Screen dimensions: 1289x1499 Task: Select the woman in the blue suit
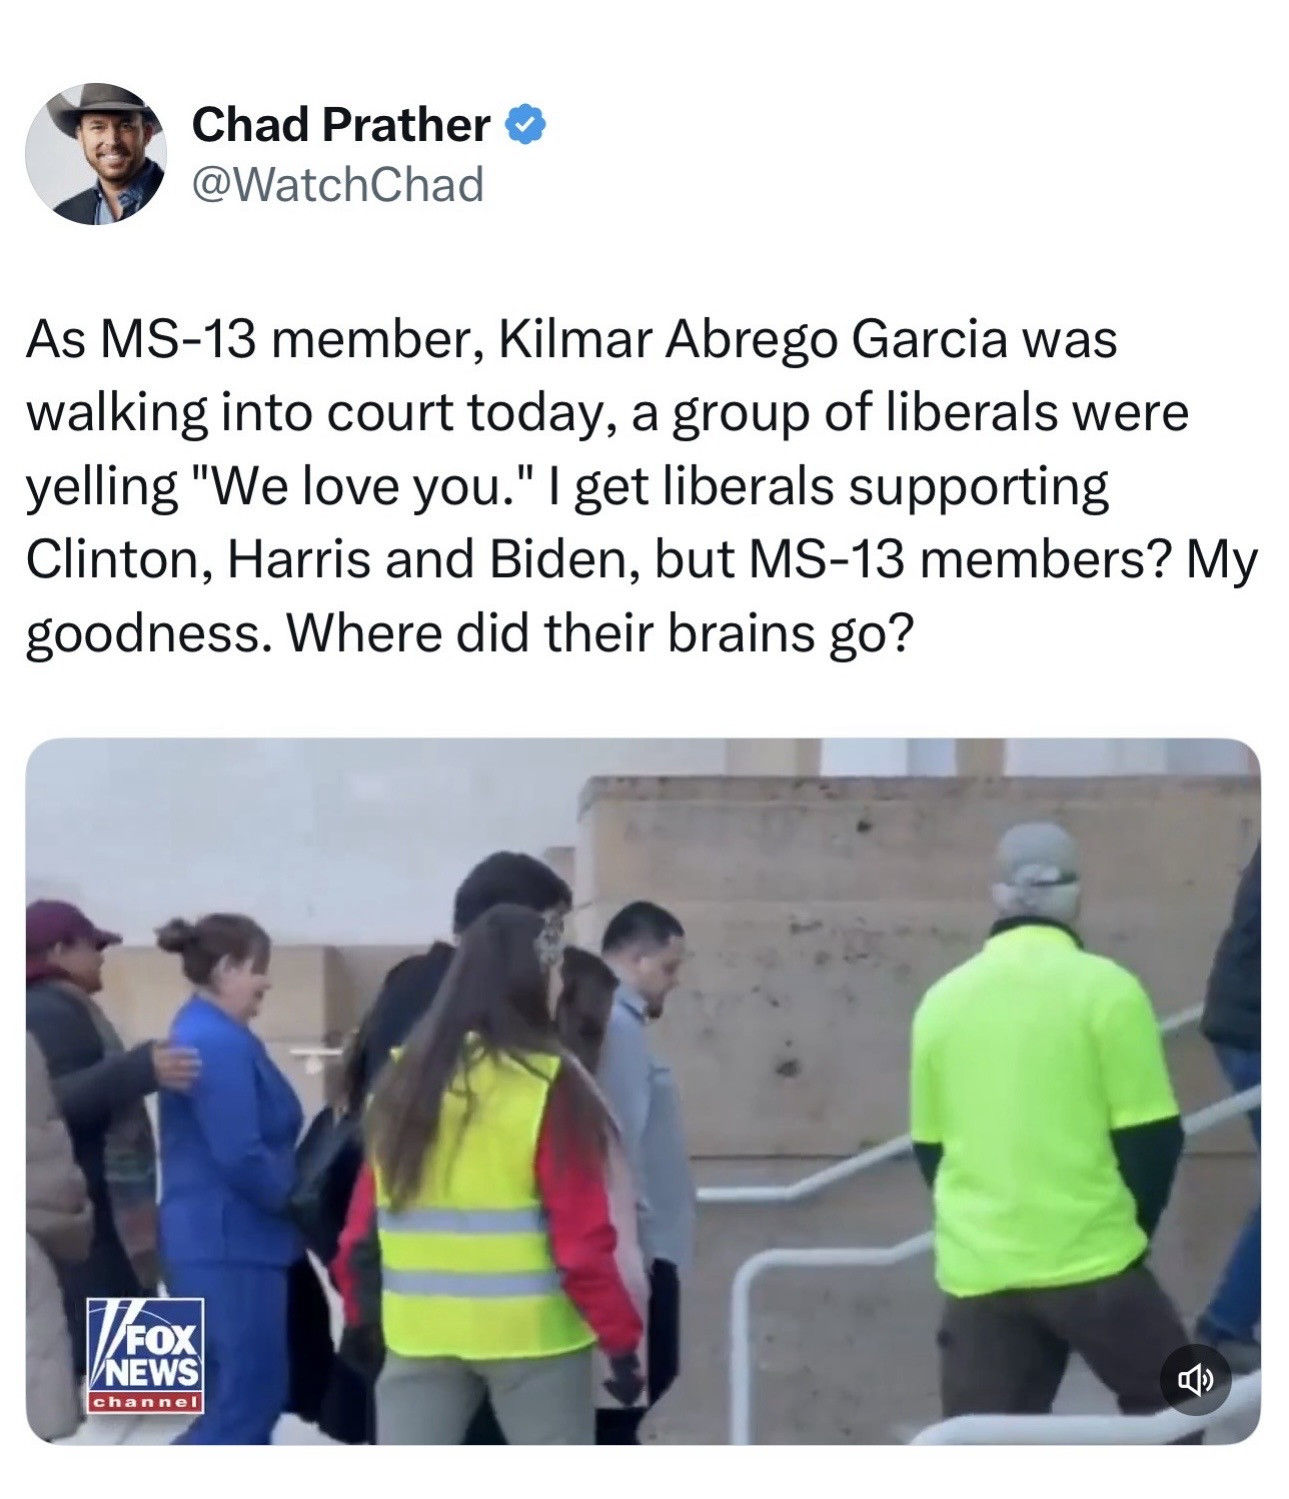[x=230, y=1170]
